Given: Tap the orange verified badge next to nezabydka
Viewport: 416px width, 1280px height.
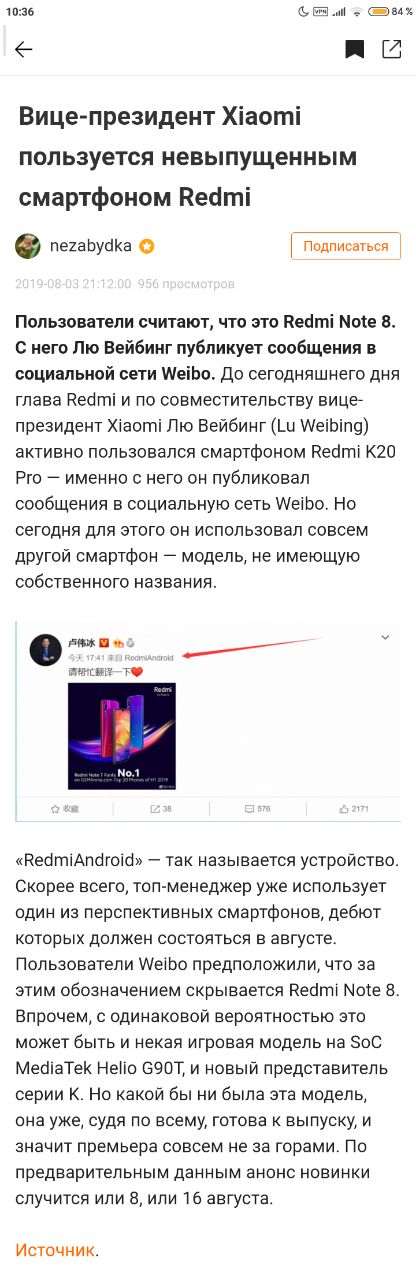Looking at the screenshot, I should 146,246.
